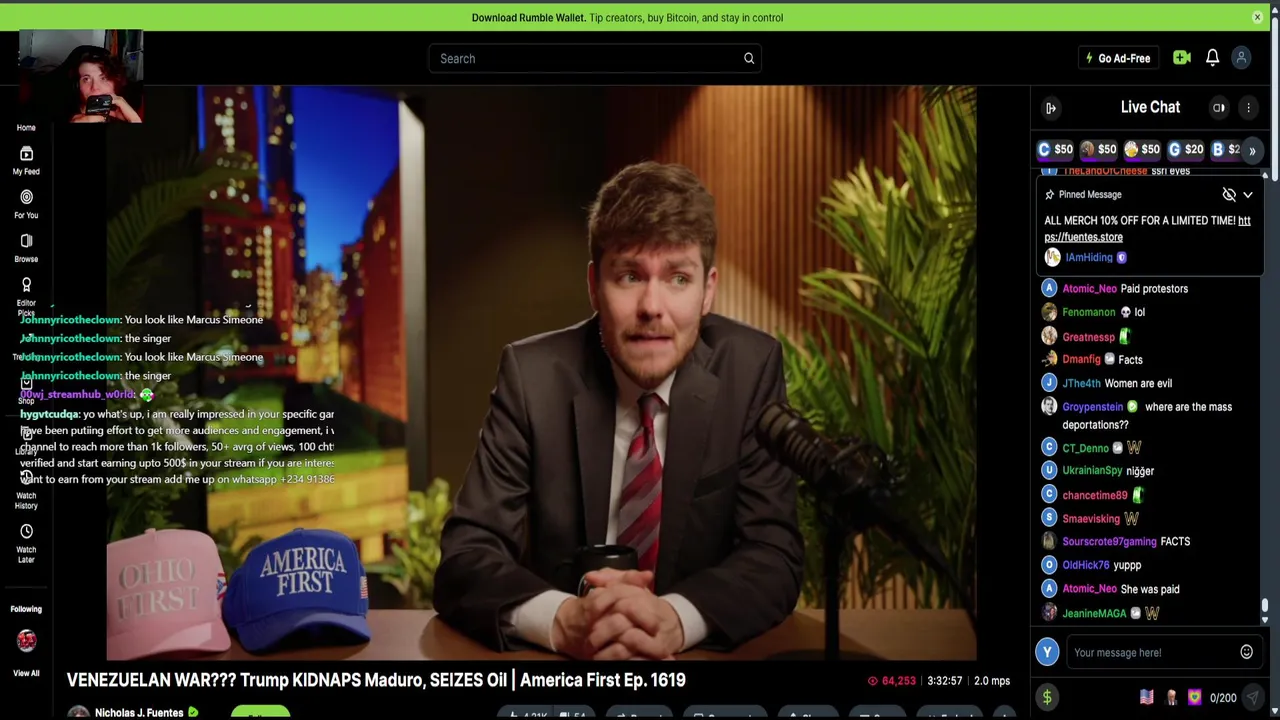Collapse the Live Chat panel with arrow icon
Image resolution: width=1280 pixels, height=720 pixels.
coord(1051,108)
